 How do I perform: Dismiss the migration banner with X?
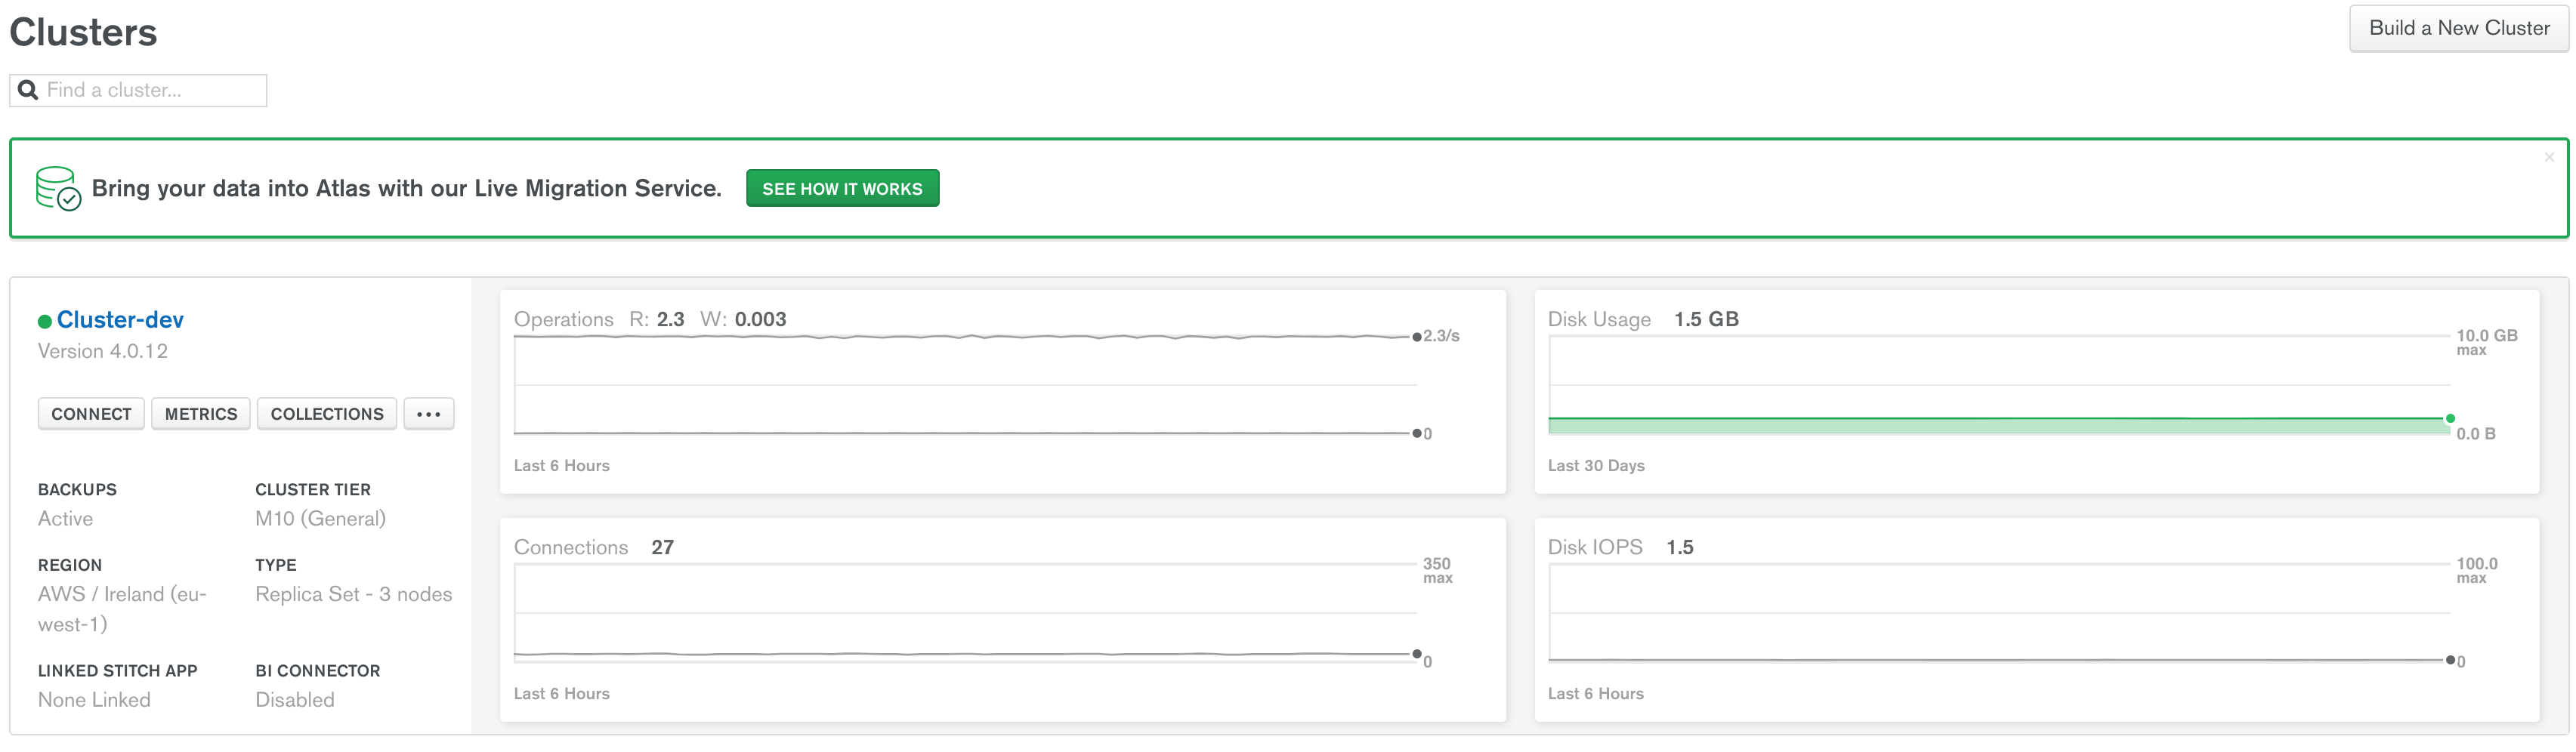tap(2549, 157)
